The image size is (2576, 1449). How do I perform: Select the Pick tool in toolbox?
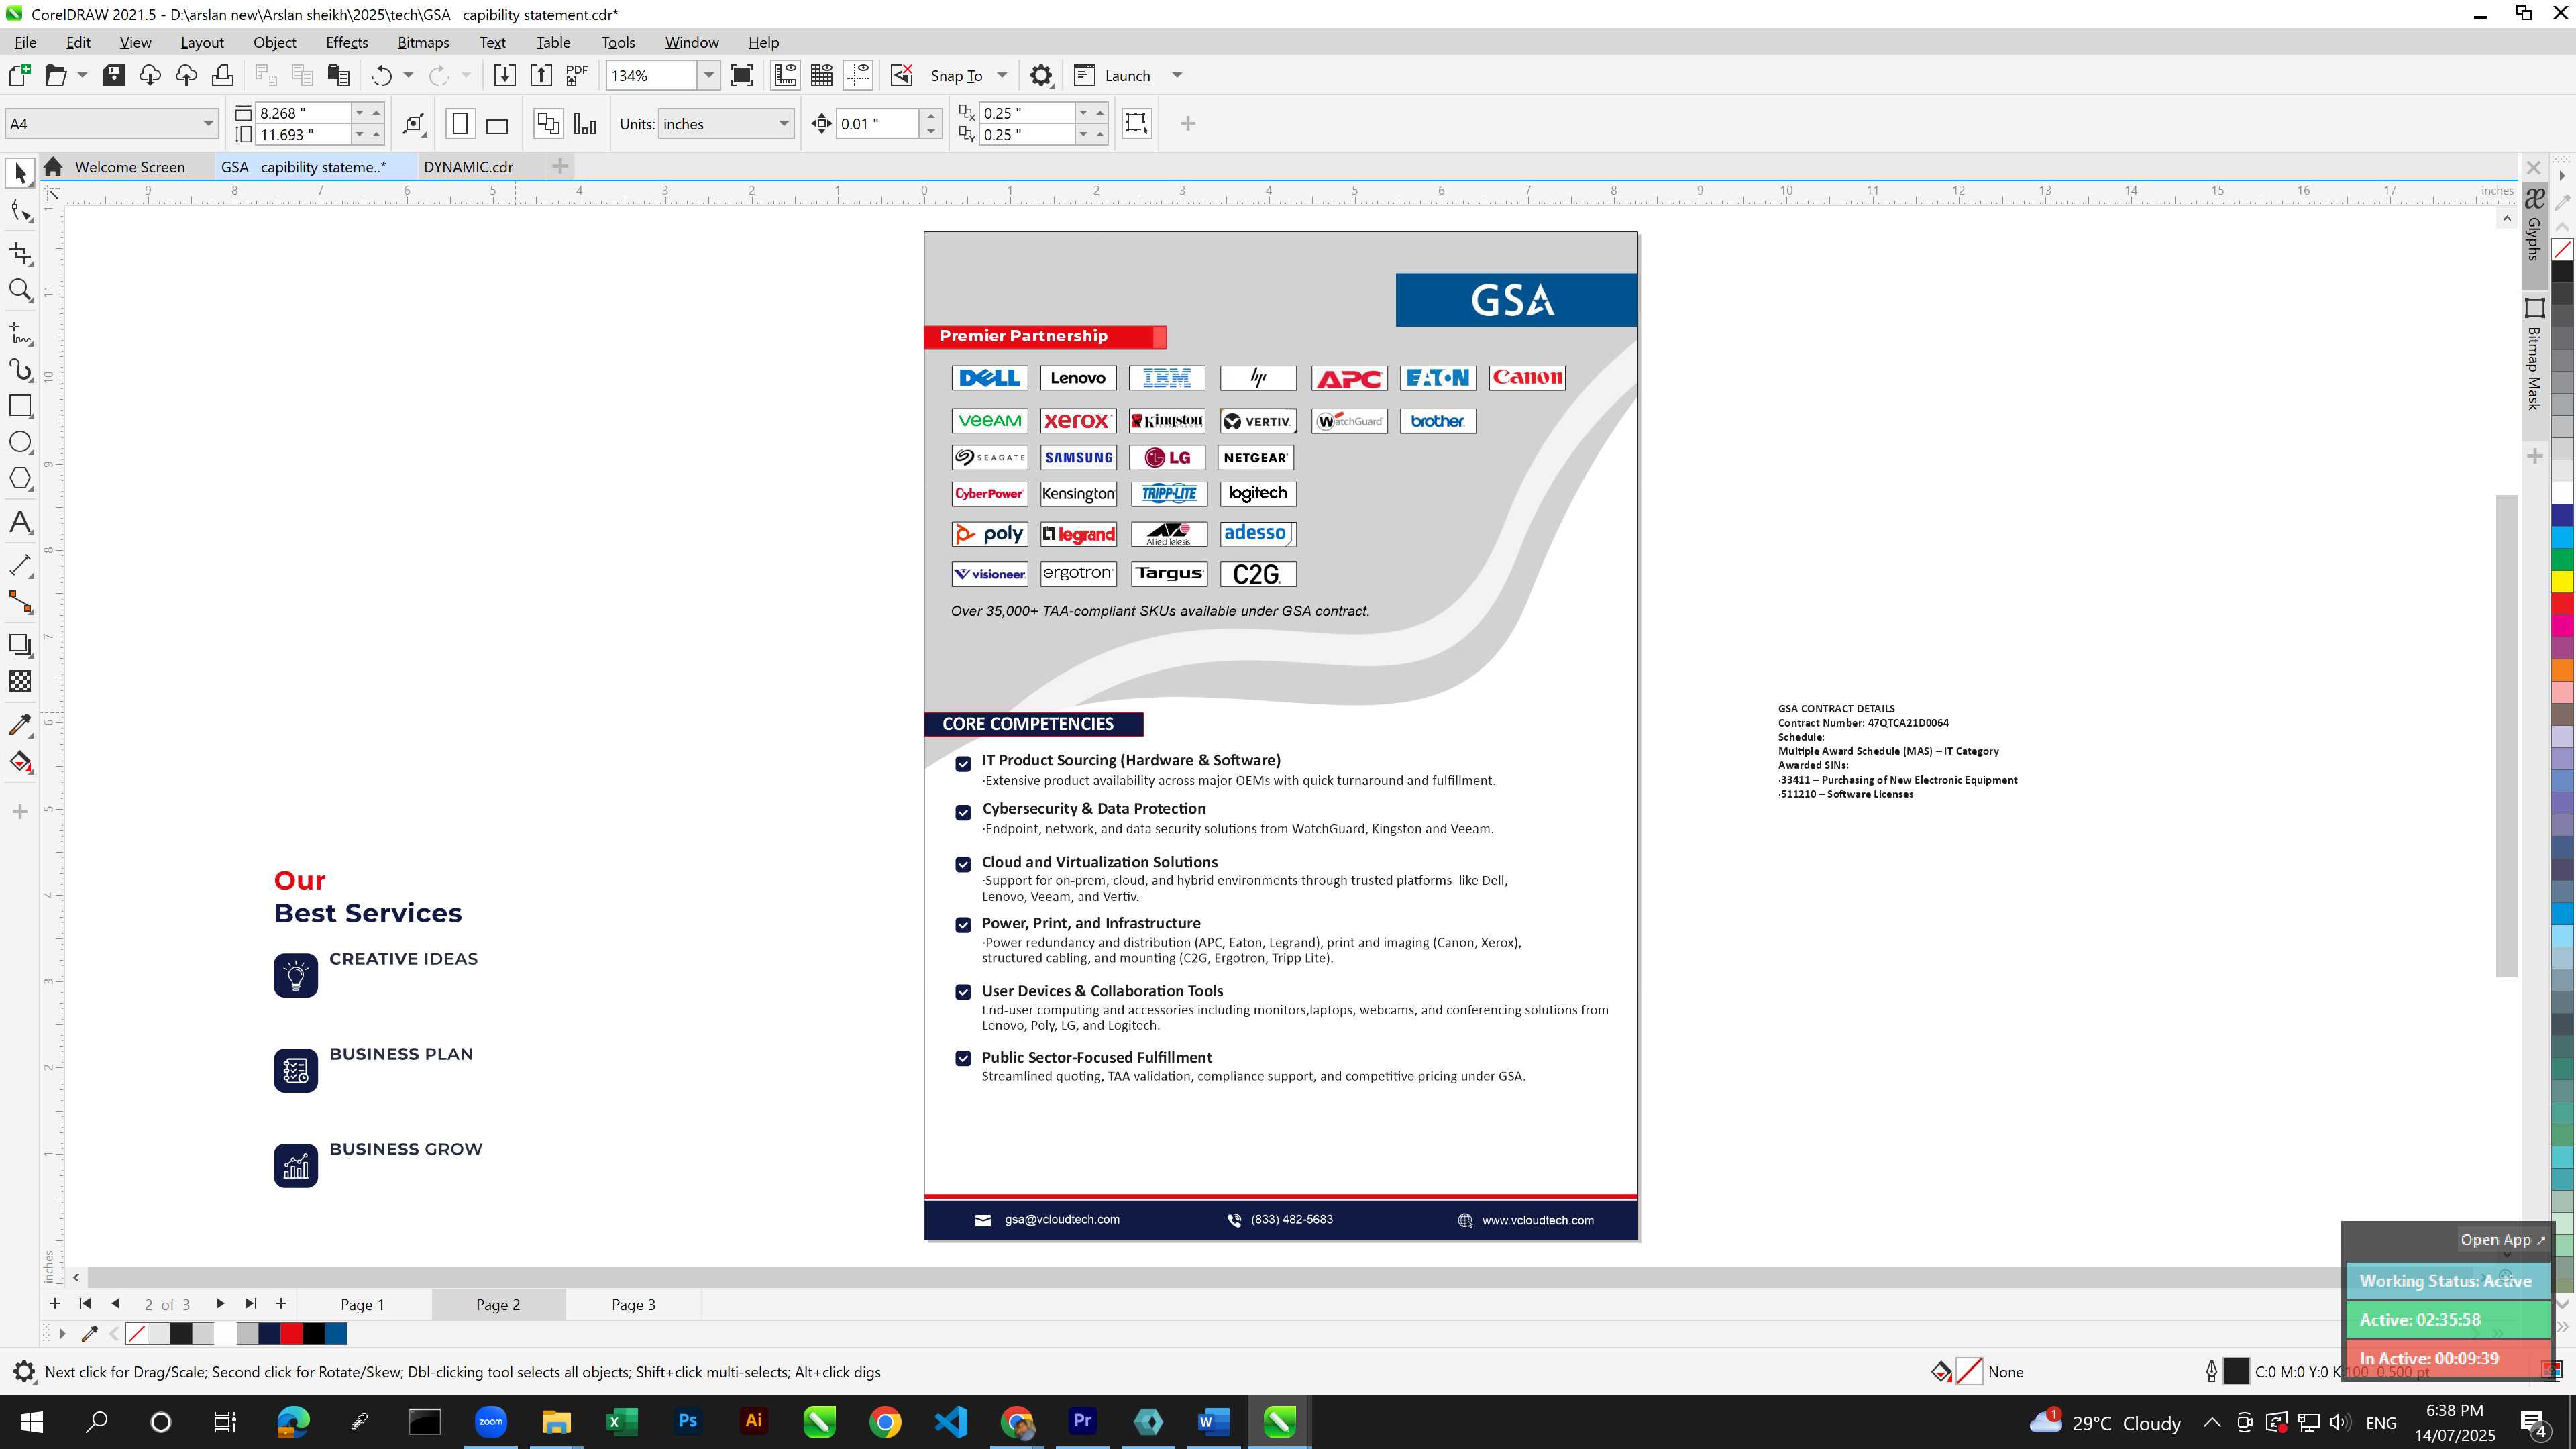(x=20, y=174)
